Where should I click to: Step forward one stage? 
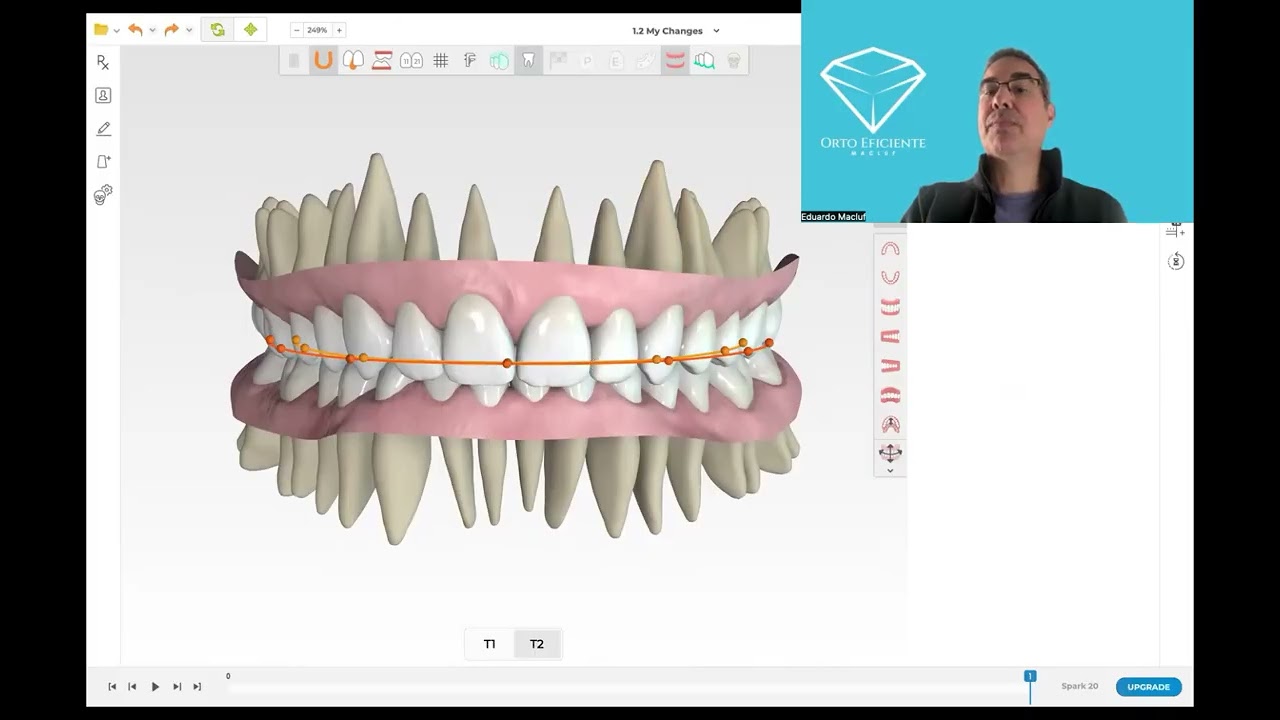tap(177, 686)
